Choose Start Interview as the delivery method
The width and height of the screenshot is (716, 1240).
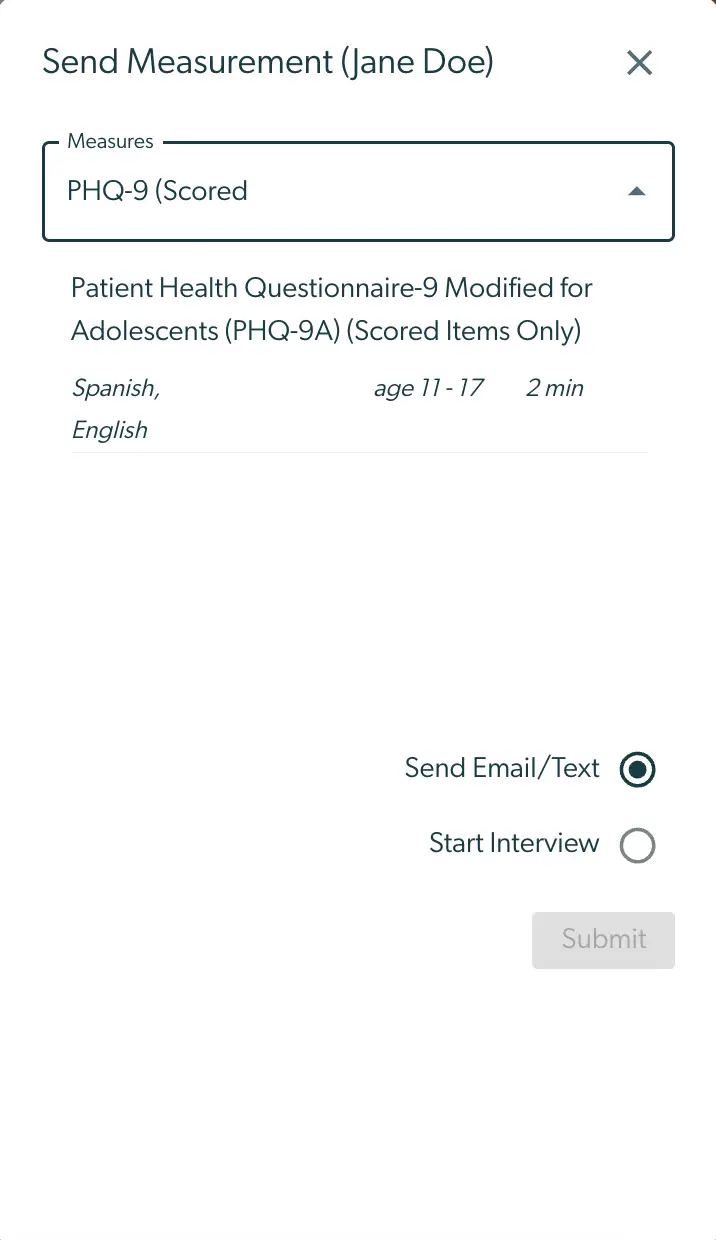pos(637,845)
